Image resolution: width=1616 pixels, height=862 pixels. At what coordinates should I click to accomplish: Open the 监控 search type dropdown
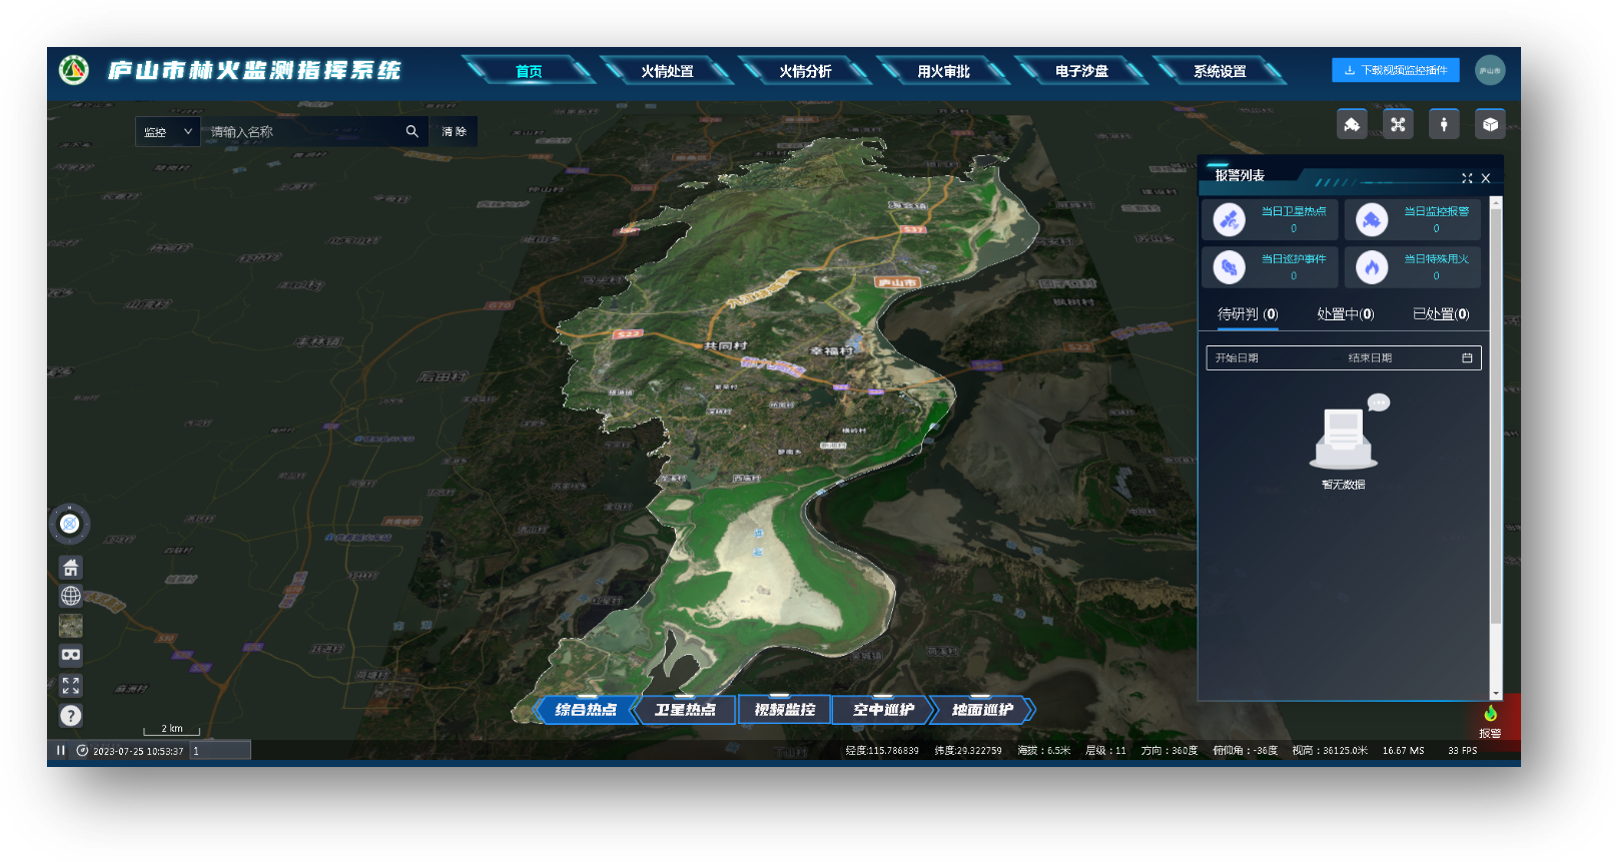pyautogui.click(x=168, y=132)
